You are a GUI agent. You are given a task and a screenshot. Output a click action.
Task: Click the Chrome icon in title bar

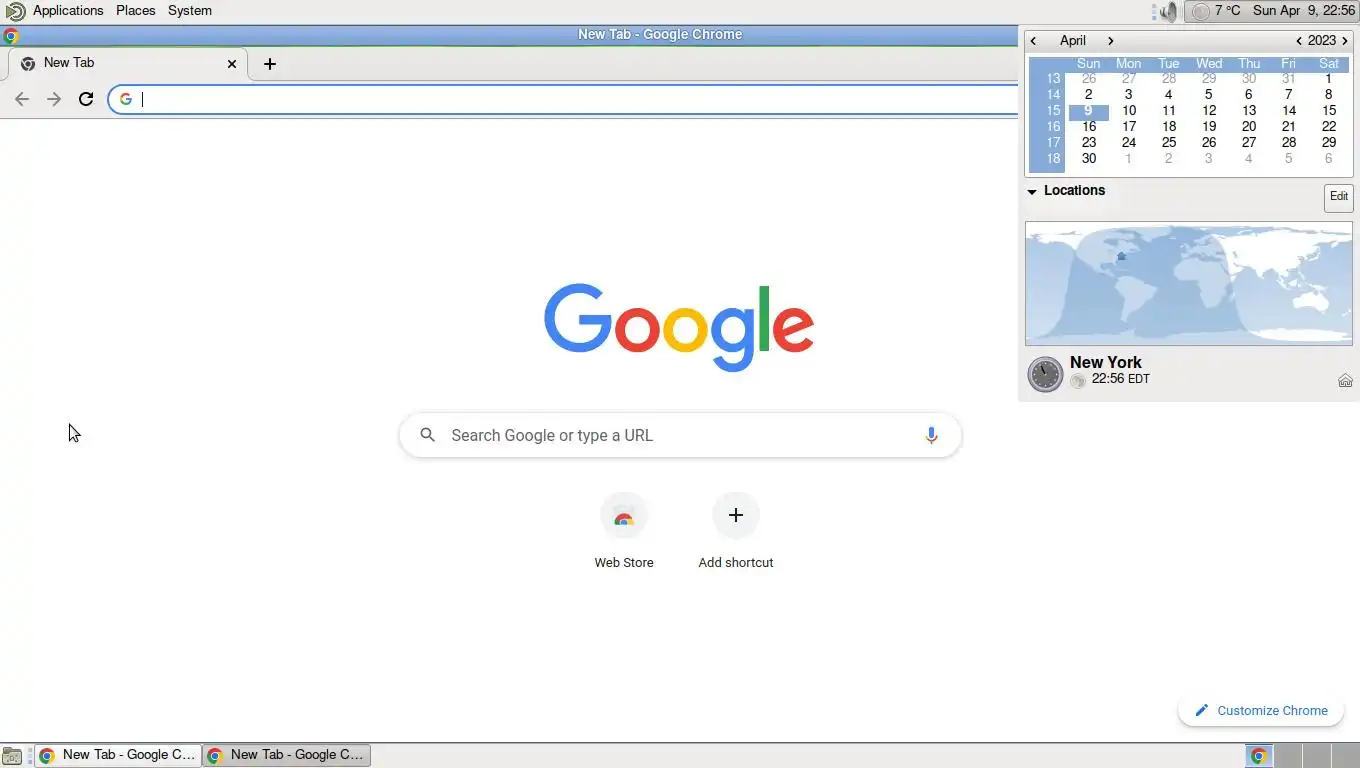pyautogui.click(x=11, y=35)
